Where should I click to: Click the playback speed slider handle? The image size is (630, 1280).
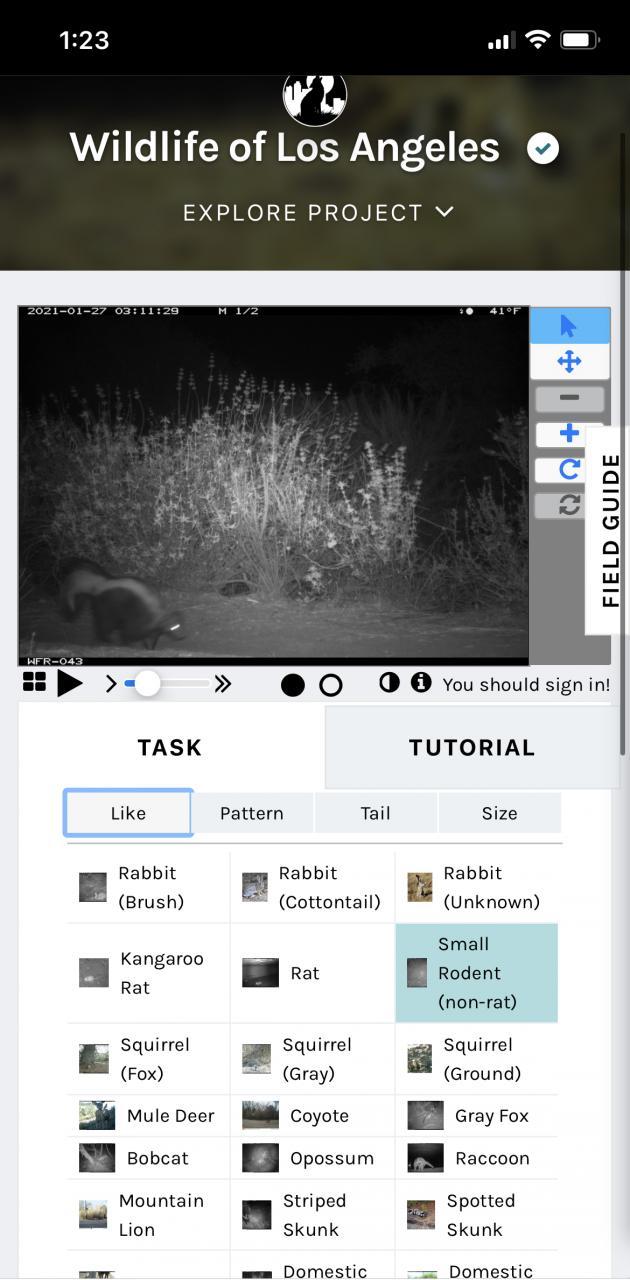(147, 684)
